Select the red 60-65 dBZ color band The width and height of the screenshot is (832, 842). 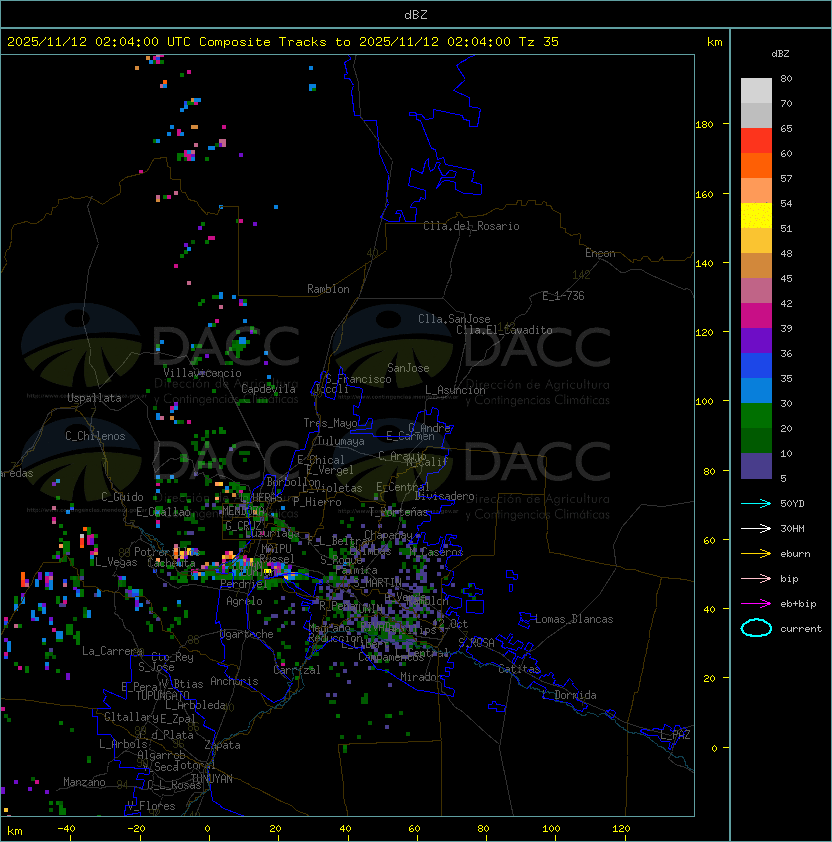[756, 141]
